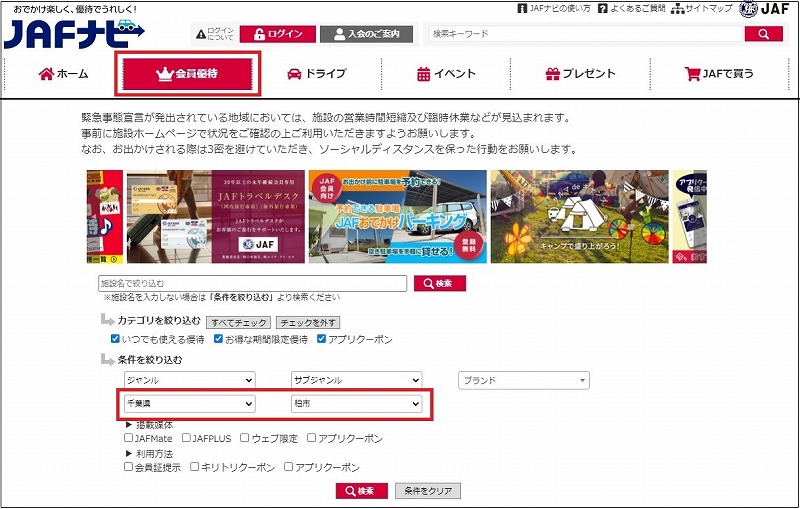Open the 千葉県 prefecture dropdown
800x509 pixels.
click(189, 403)
